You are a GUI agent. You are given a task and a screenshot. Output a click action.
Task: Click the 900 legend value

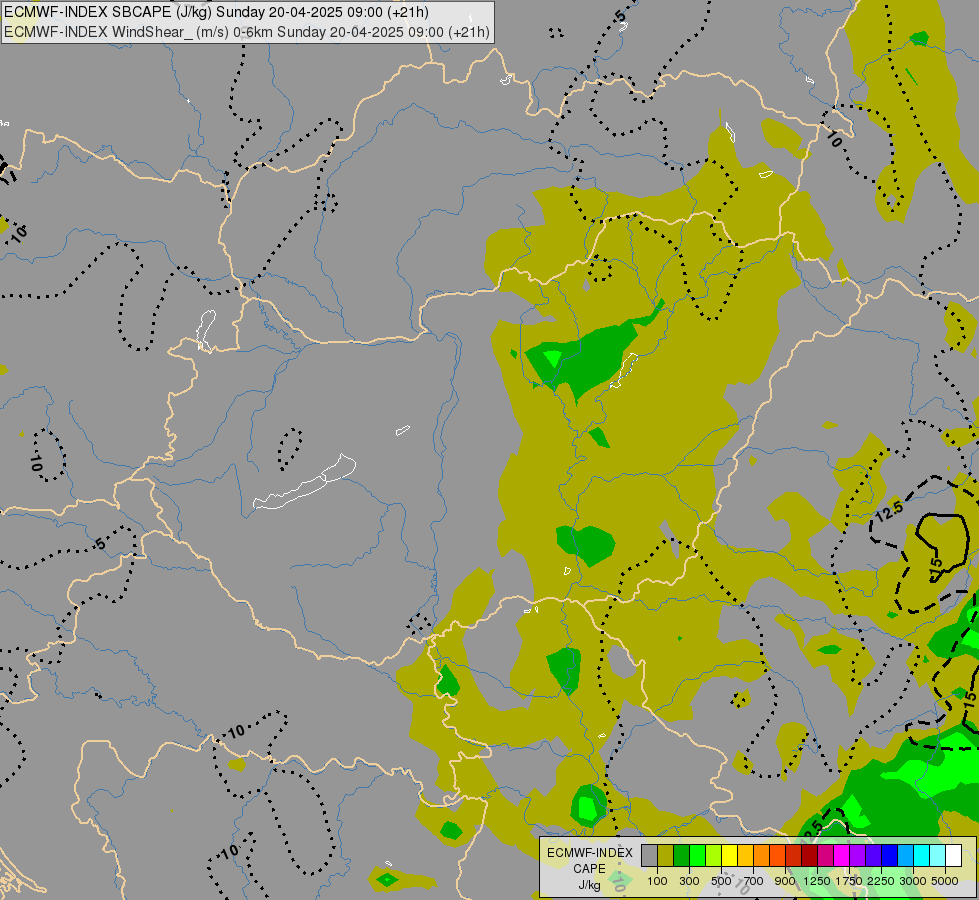[785, 881]
